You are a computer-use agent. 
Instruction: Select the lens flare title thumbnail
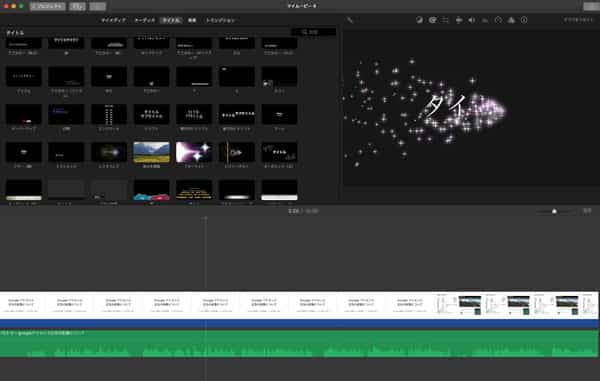pyautogui.click(x=109, y=152)
